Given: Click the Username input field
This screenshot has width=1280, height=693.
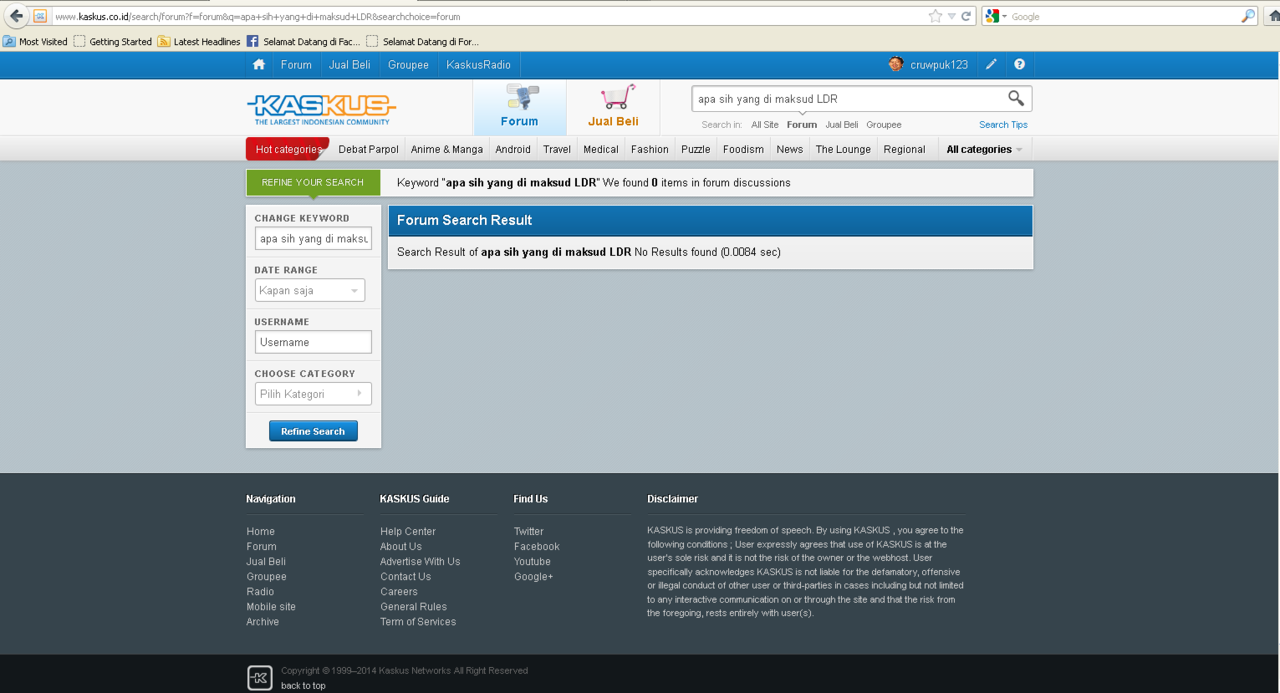Looking at the screenshot, I should pos(313,342).
